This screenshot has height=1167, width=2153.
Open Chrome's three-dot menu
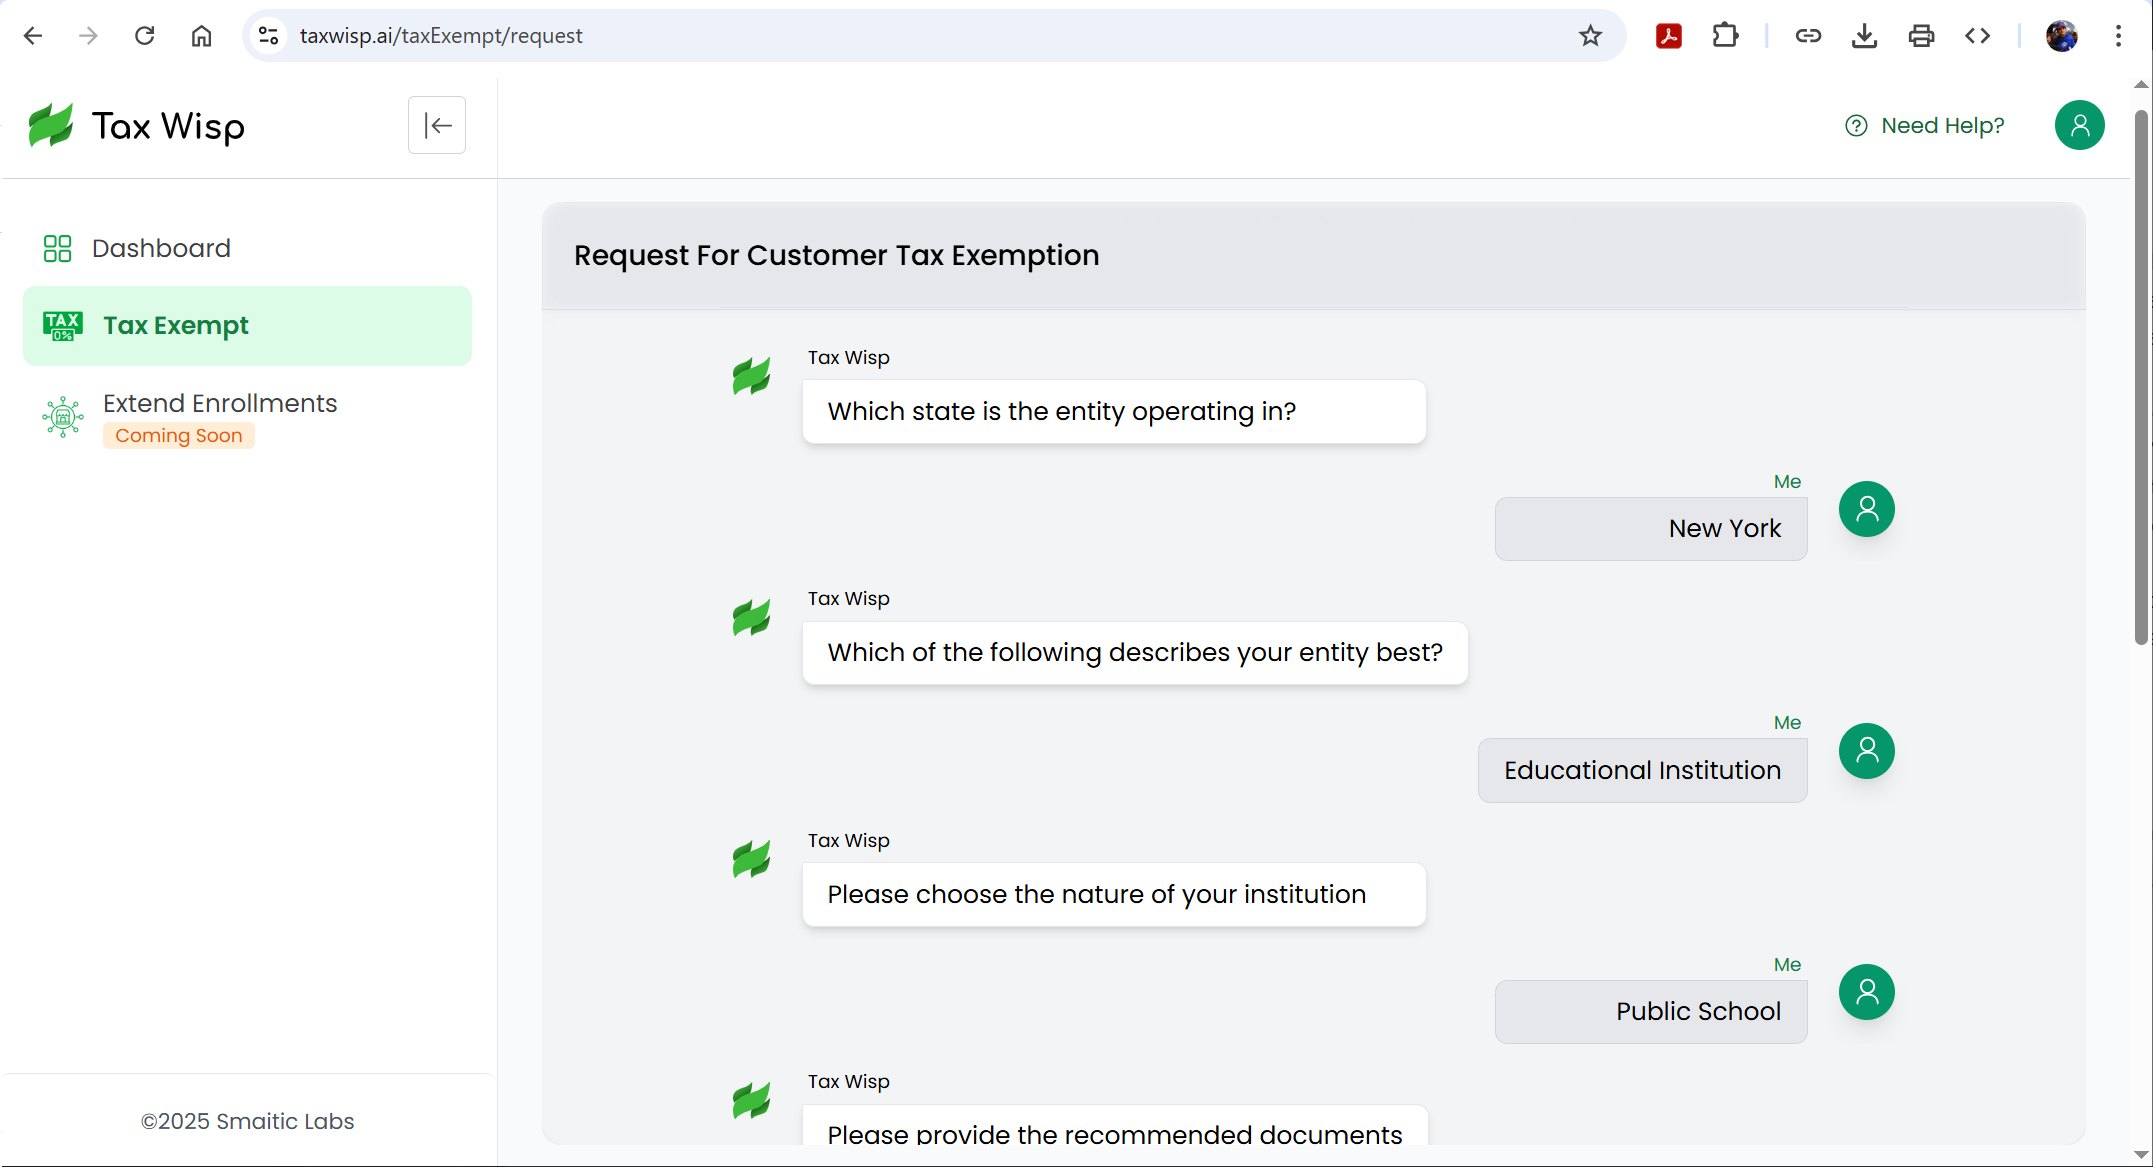[x=2118, y=36]
